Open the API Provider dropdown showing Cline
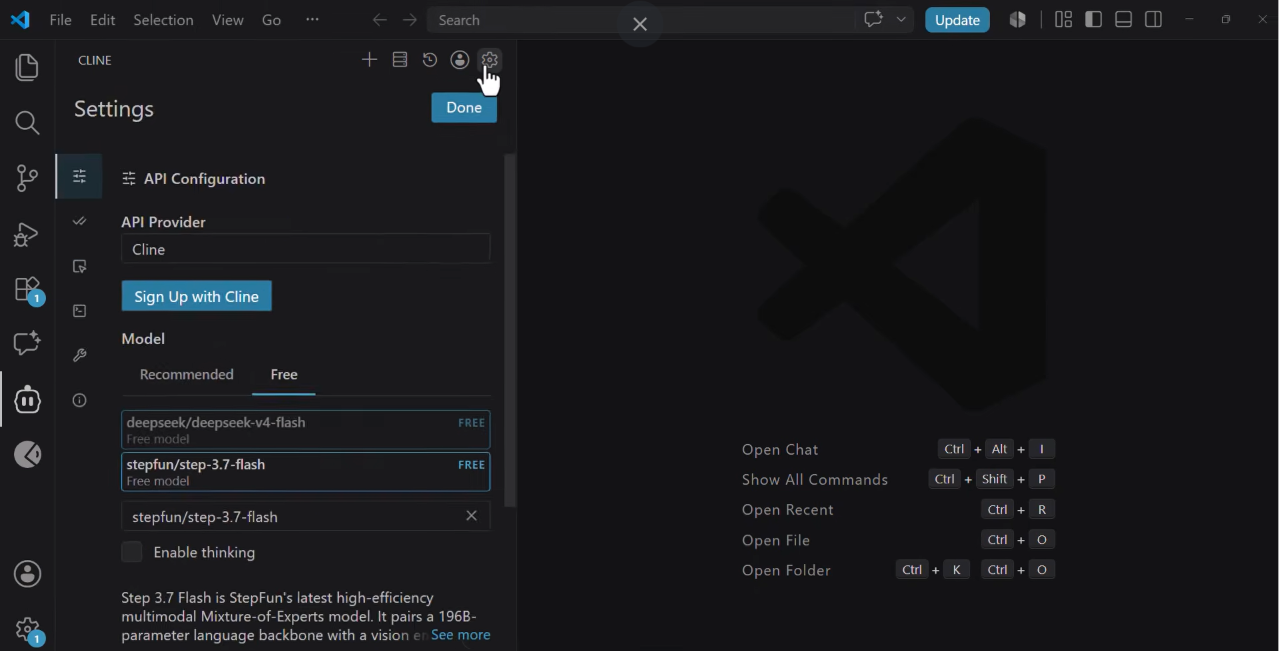 306,249
